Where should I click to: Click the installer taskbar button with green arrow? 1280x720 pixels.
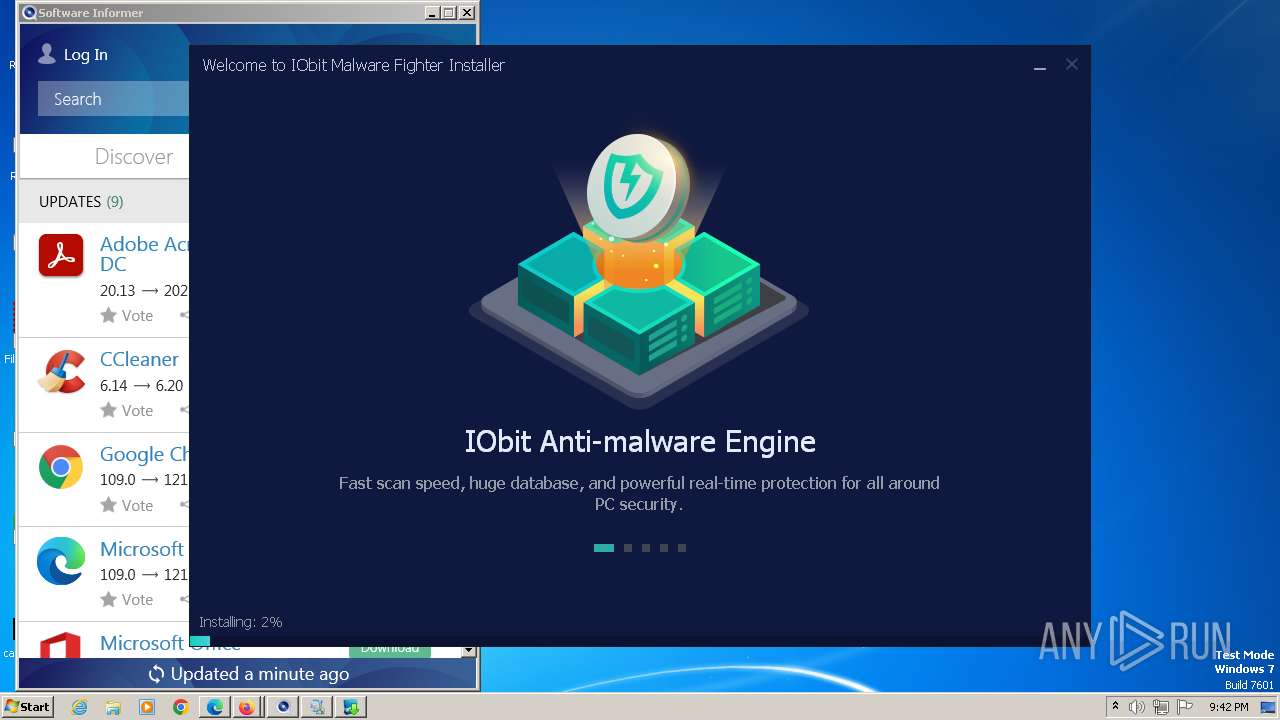tap(351, 707)
